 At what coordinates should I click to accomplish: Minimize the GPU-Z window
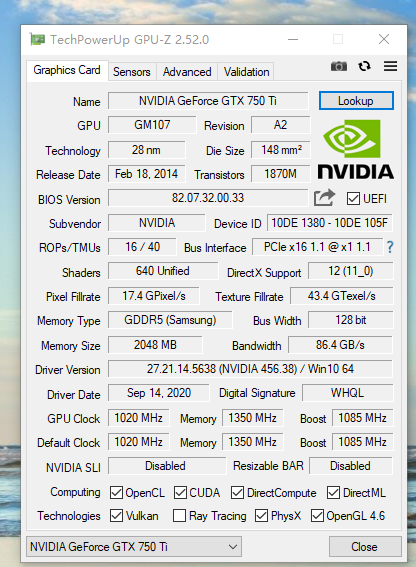(293, 39)
